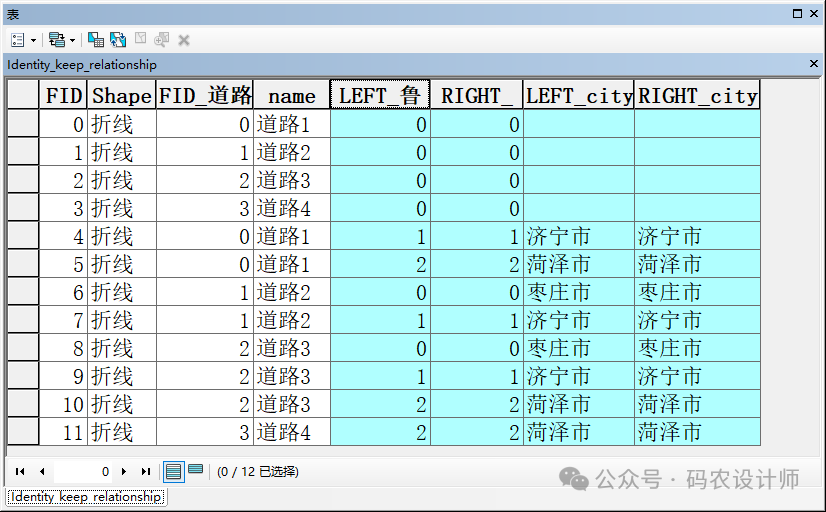The width and height of the screenshot is (826, 512).
Task: Move to the next record
Action: tap(124, 471)
